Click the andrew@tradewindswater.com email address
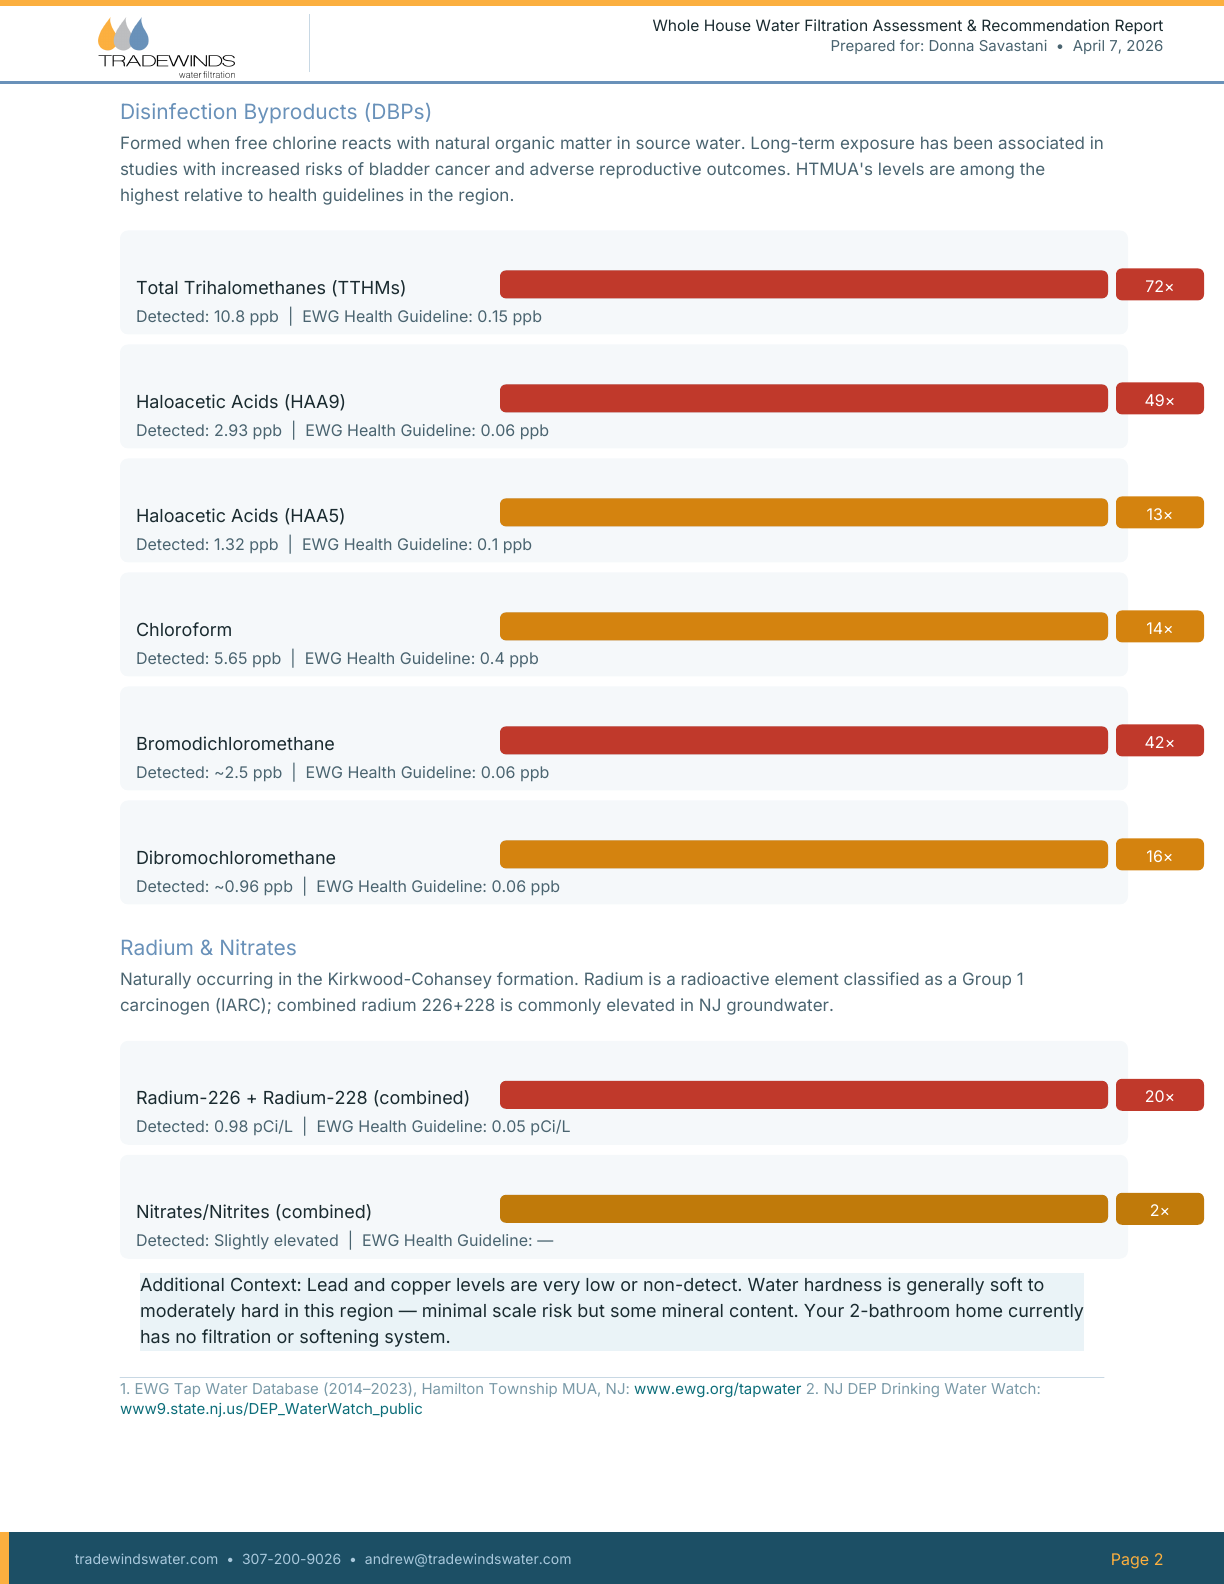This screenshot has width=1224, height=1584. pos(467,1559)
